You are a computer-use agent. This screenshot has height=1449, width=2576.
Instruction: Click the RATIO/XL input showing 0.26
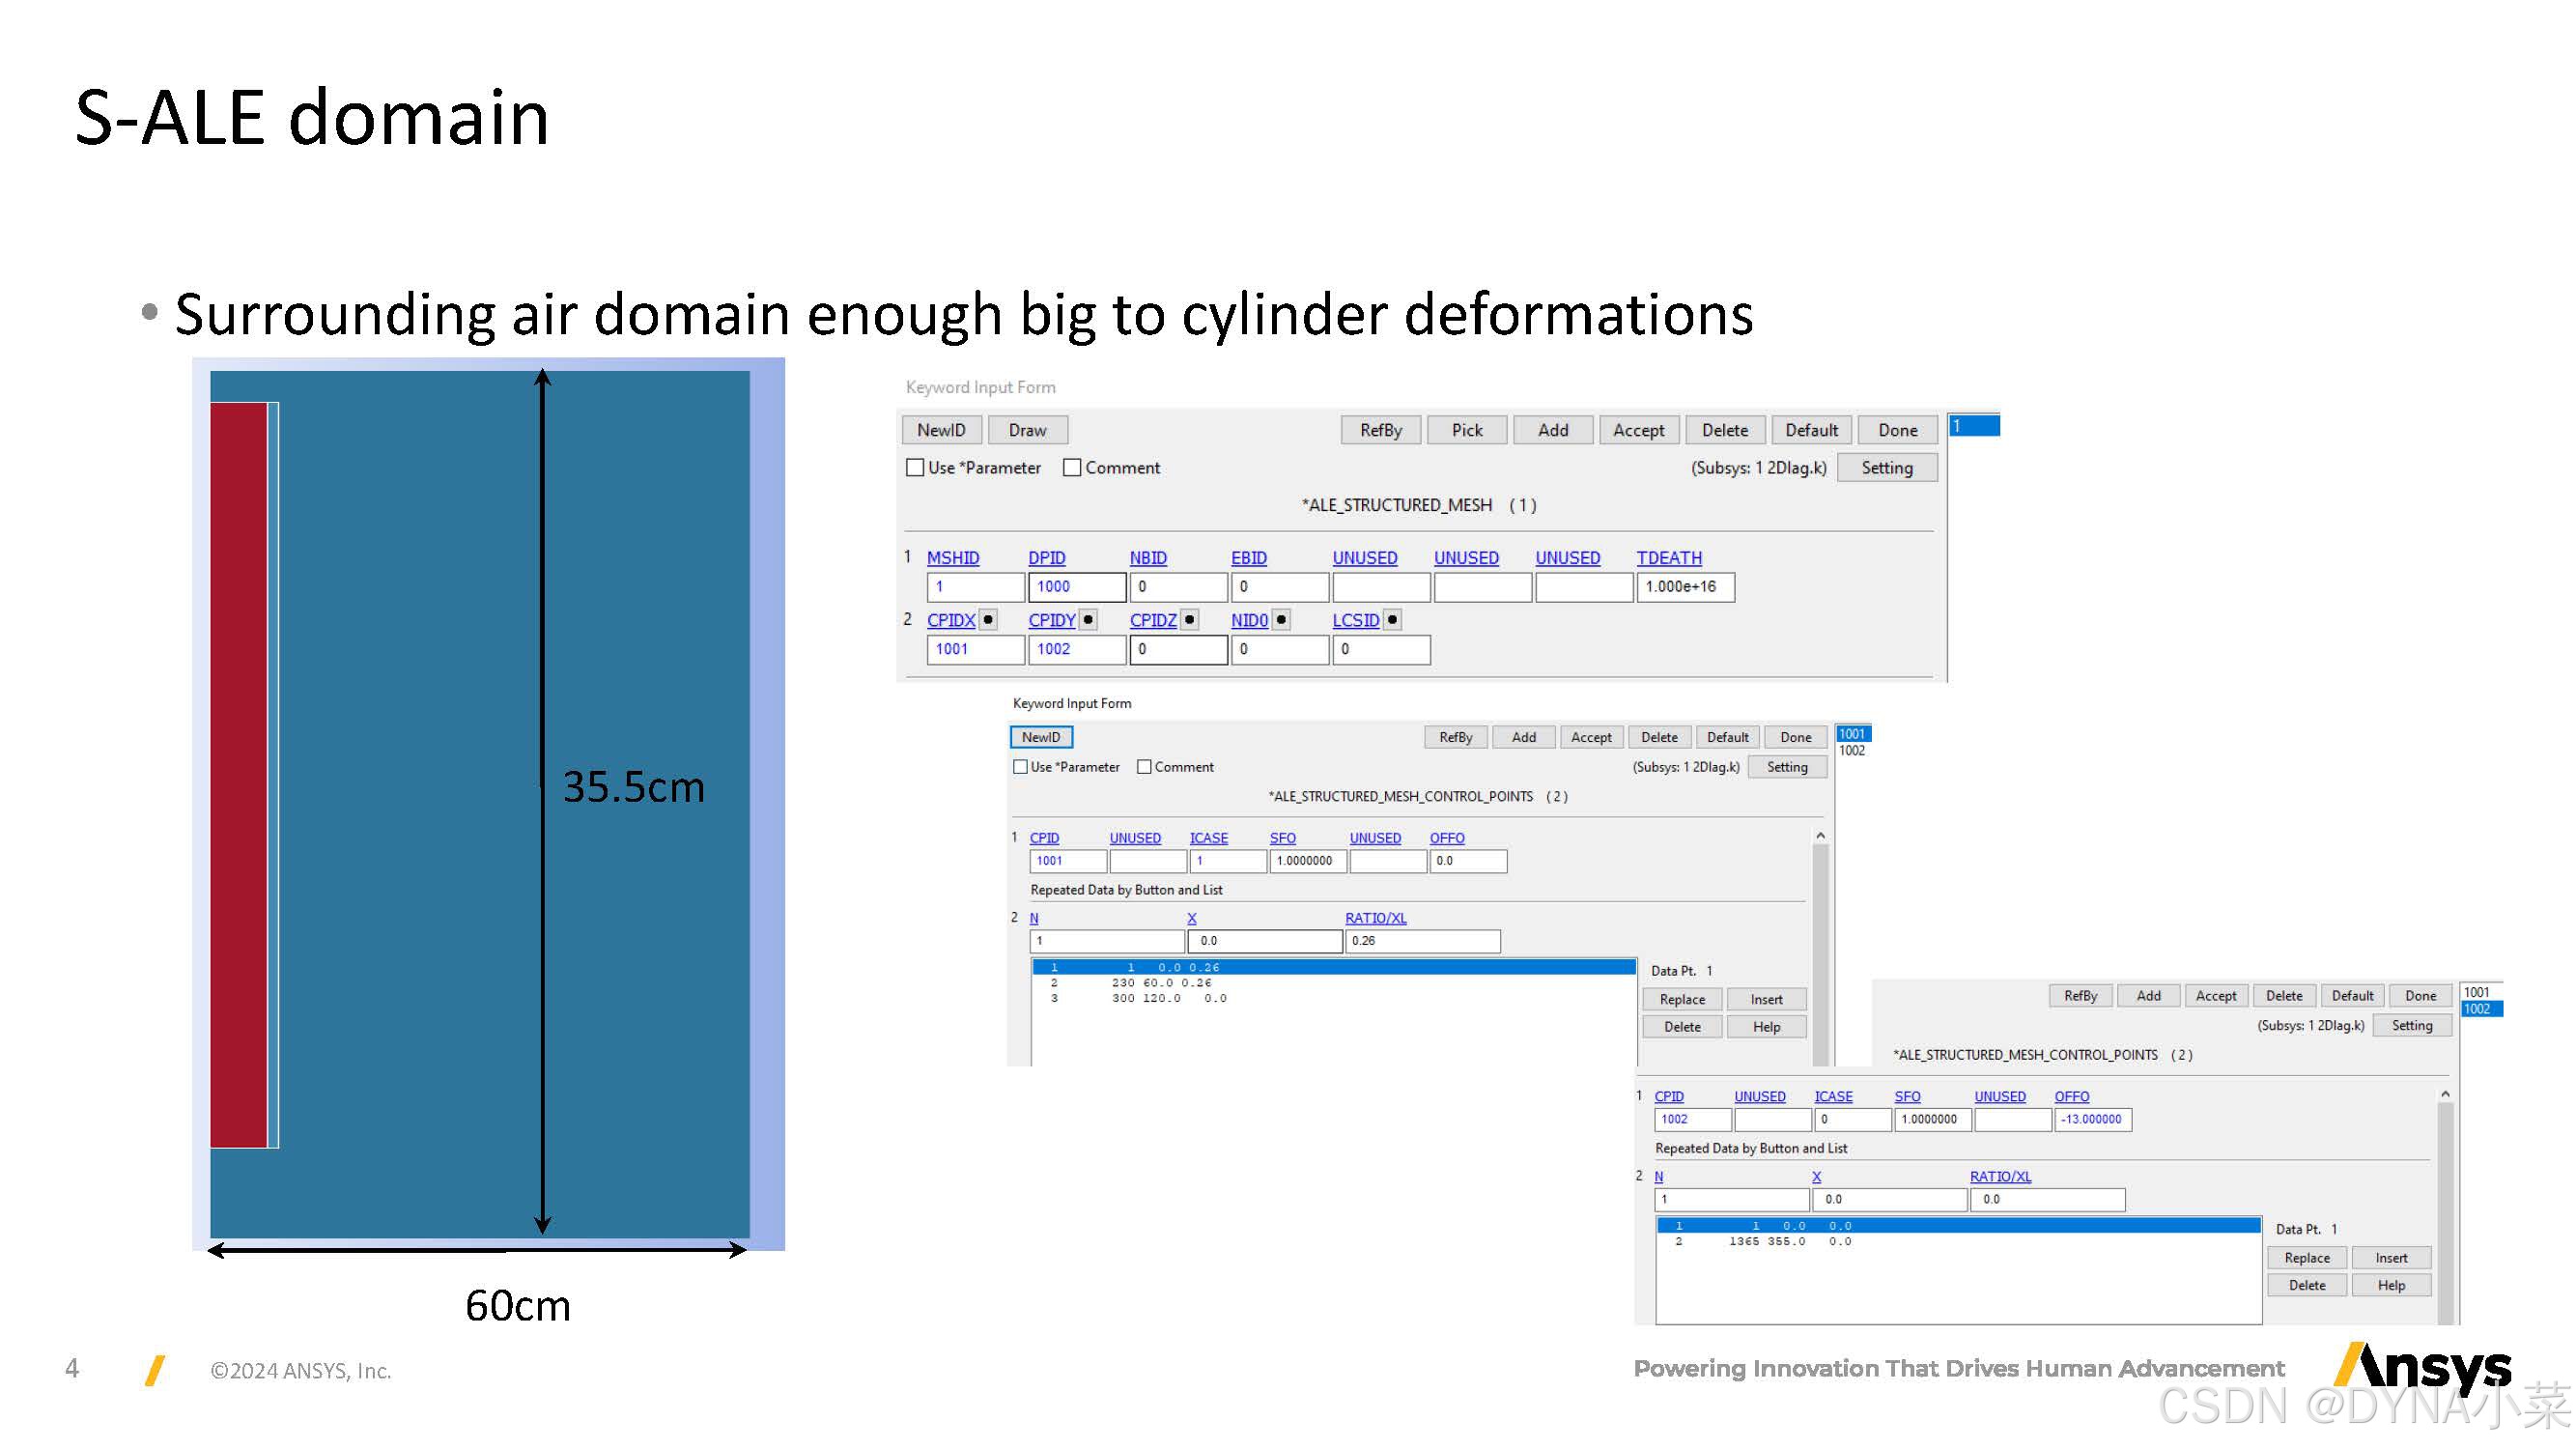point(1421,941)
